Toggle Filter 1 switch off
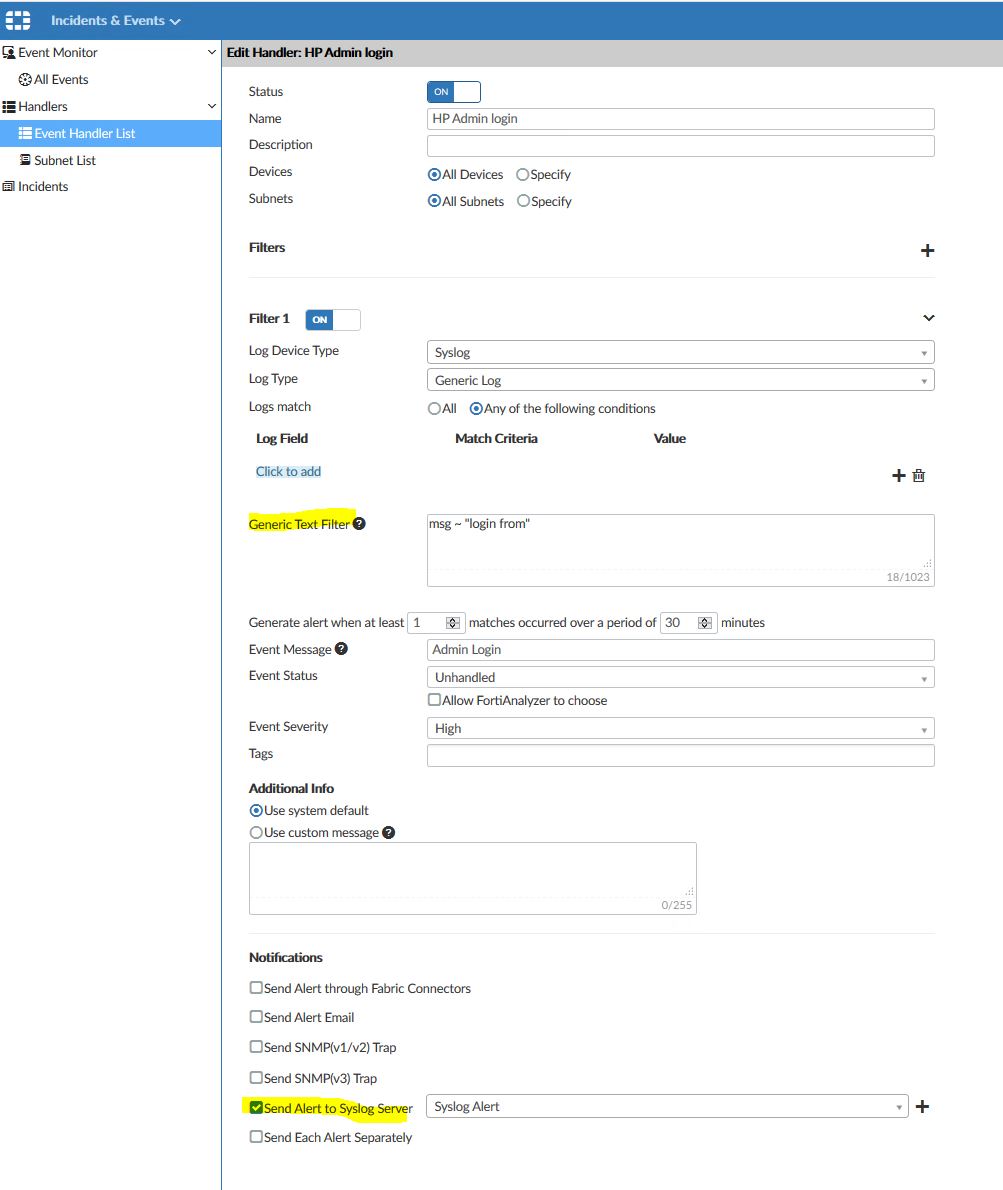 pyautogui.click(x=333, y=320)
